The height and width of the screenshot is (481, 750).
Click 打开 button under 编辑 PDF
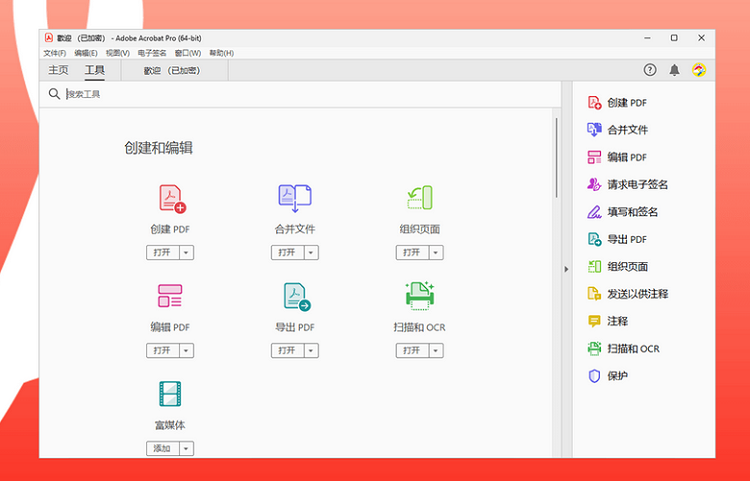[163, 350]
